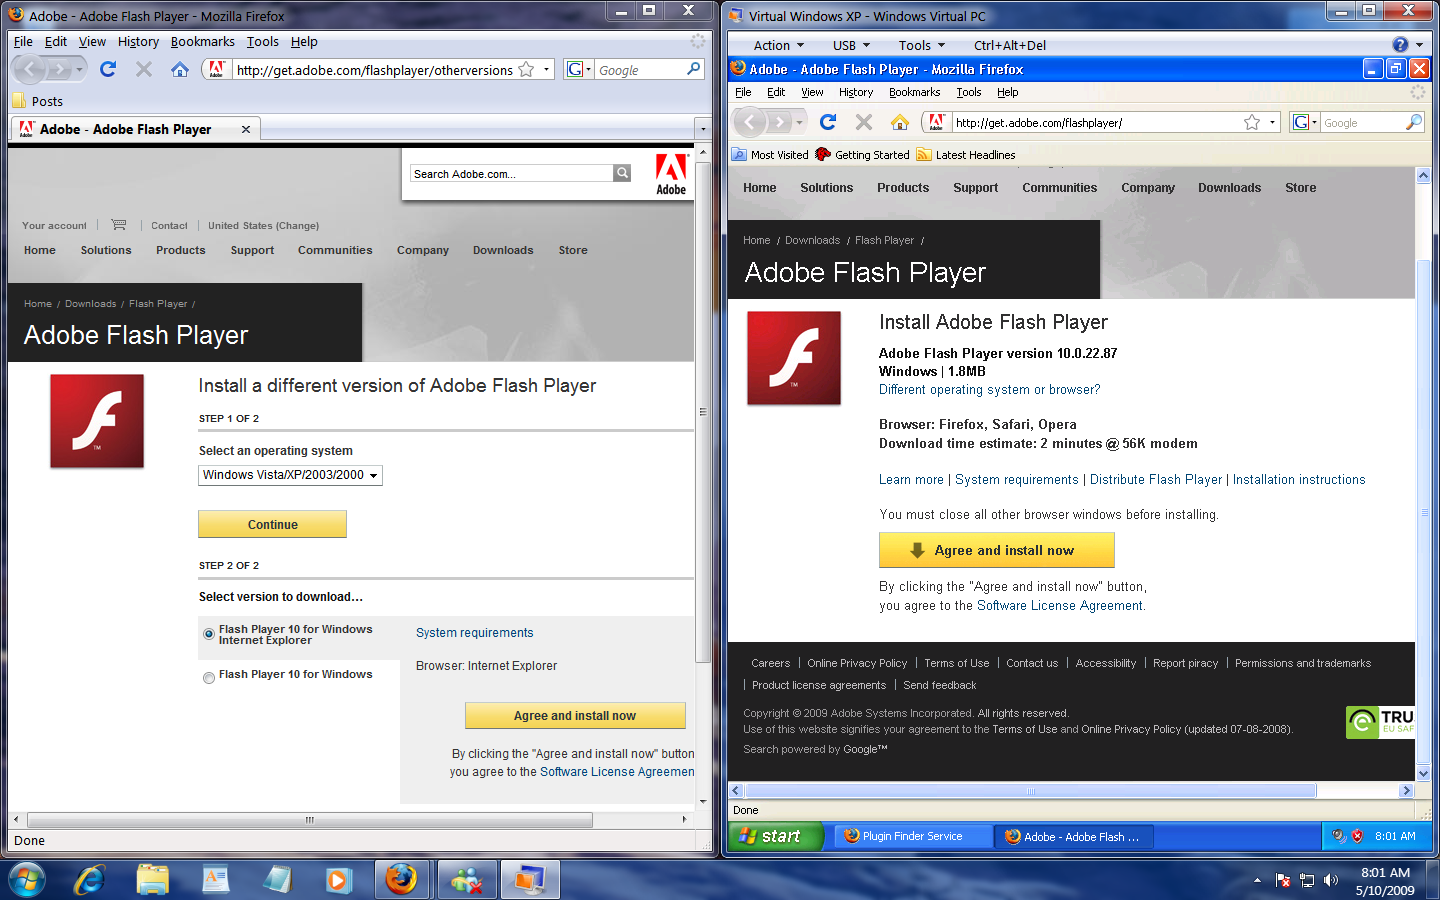Go back in the virtual XP Firefox
This screenshot has height=900, width=1440.
point(750,122)
